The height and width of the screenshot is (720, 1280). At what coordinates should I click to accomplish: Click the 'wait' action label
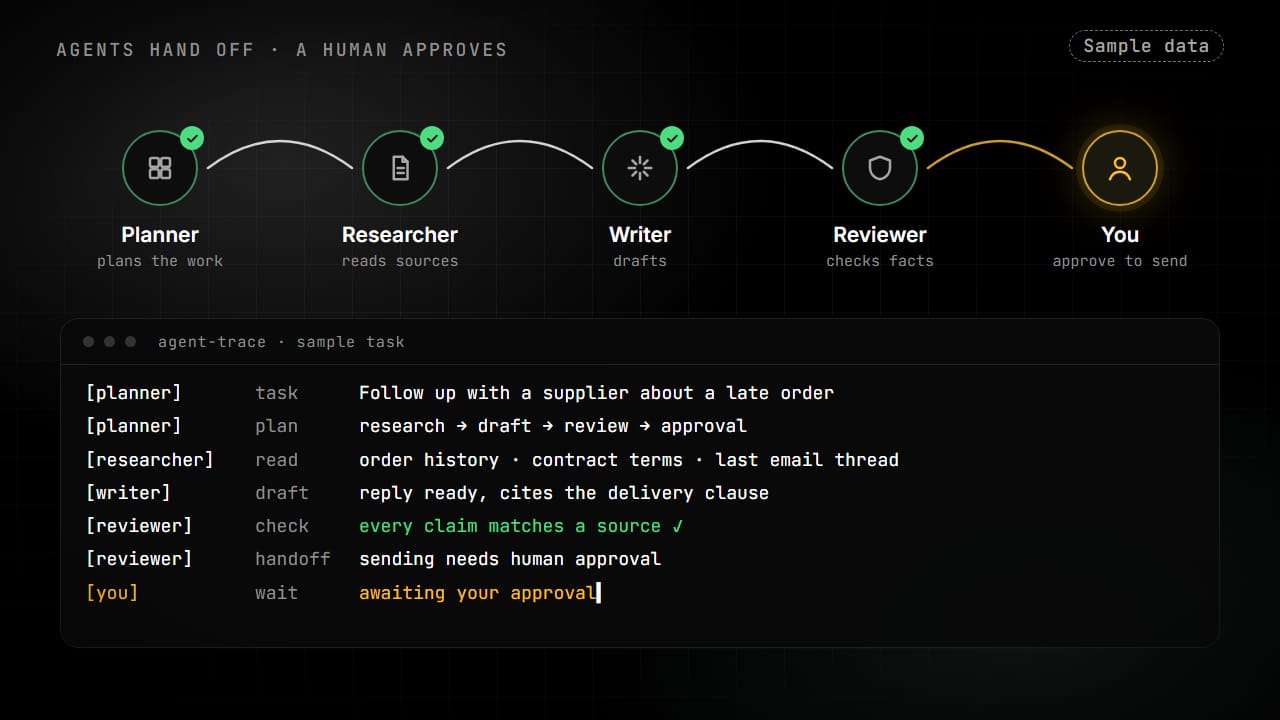coord(277,593)
